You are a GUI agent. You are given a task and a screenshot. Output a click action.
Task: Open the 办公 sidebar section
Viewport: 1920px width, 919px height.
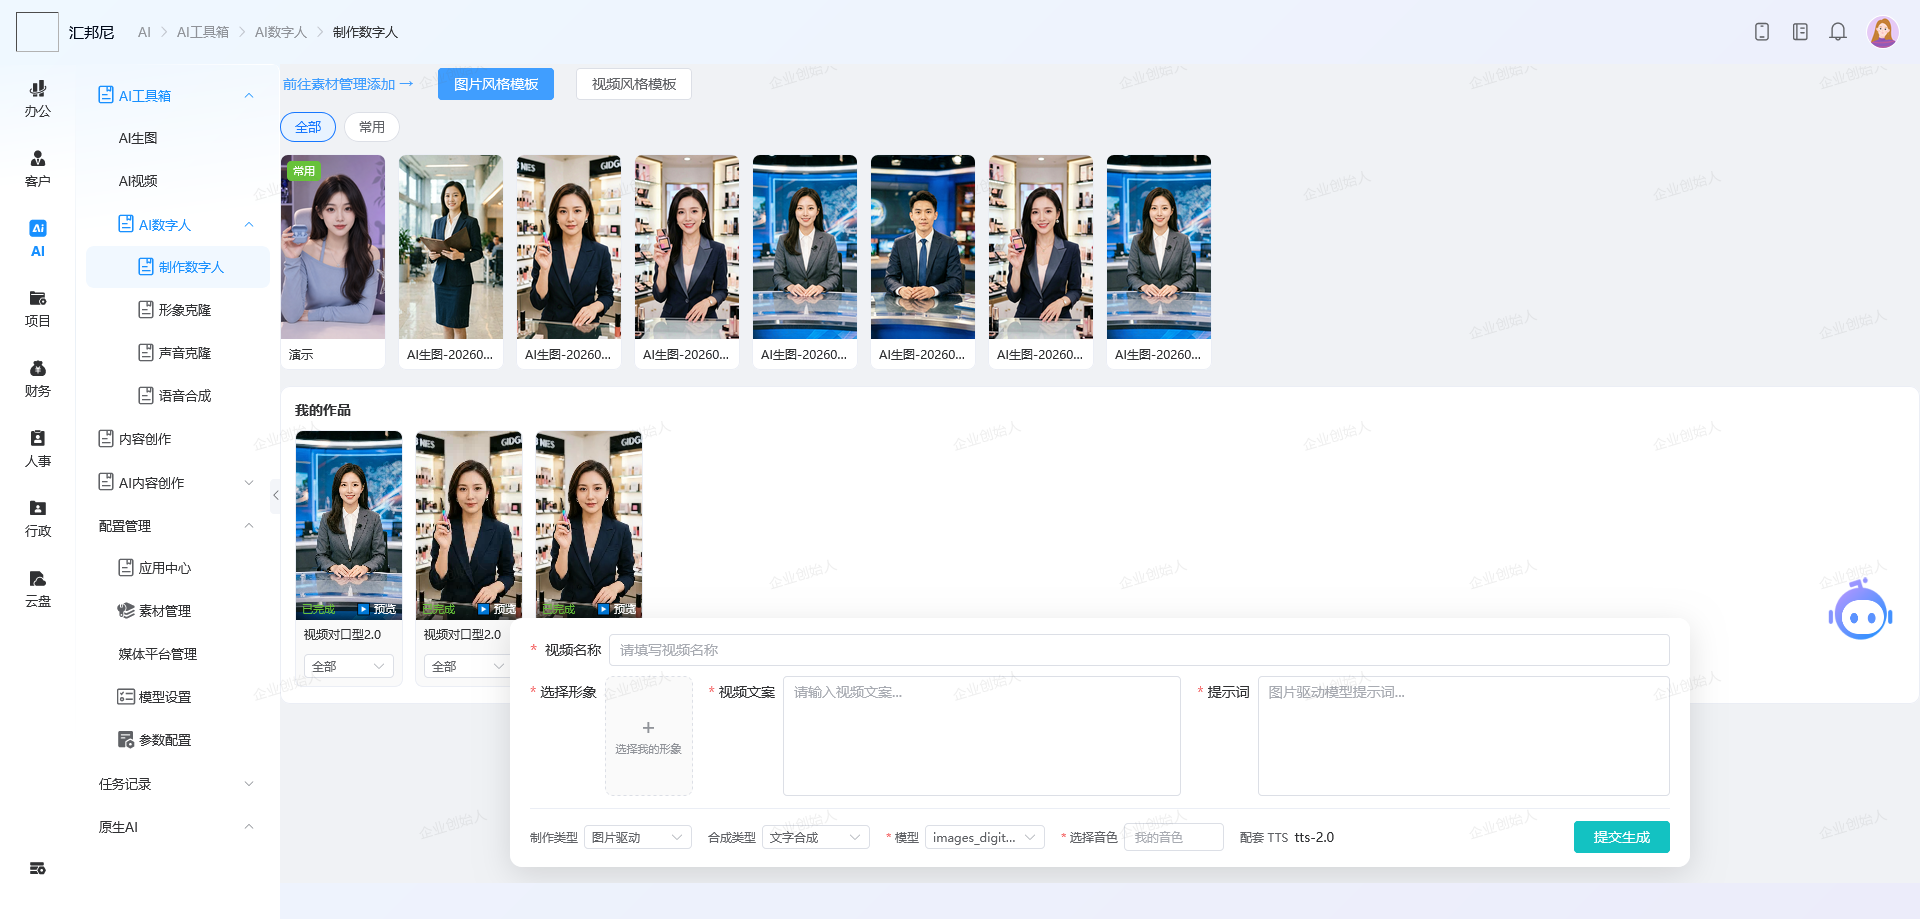[x=37, y=99]
